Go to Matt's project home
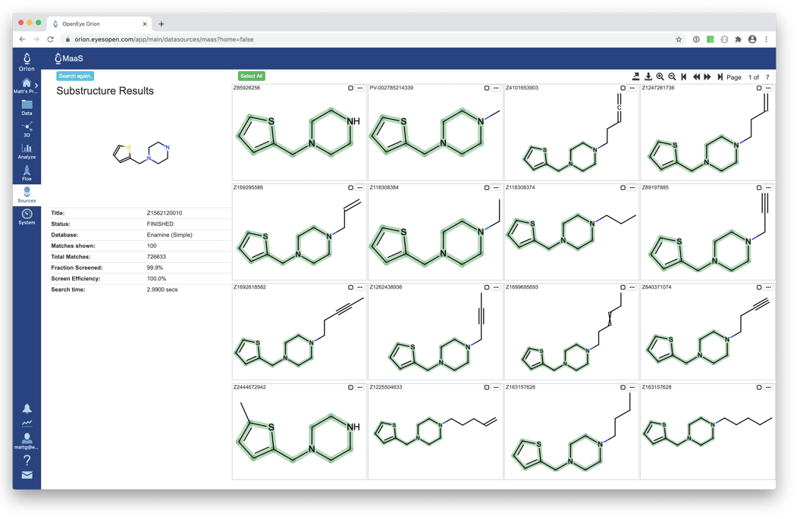The image size is (800, 519). click(24, 85)
